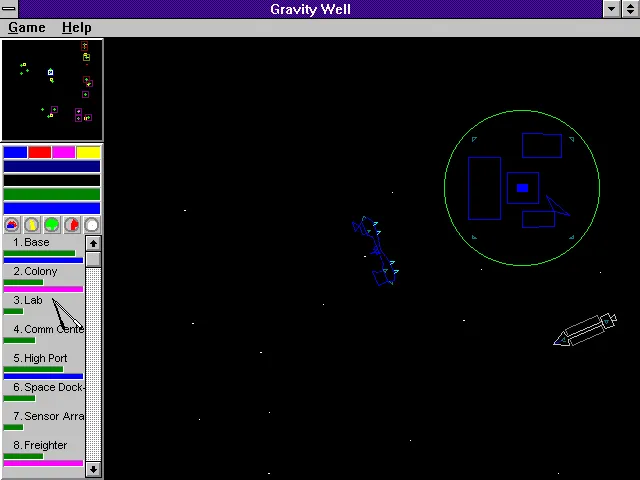Select '3. Lab' in the list
The width and height of the screenshot is (640, 480).
coord(44,307)
